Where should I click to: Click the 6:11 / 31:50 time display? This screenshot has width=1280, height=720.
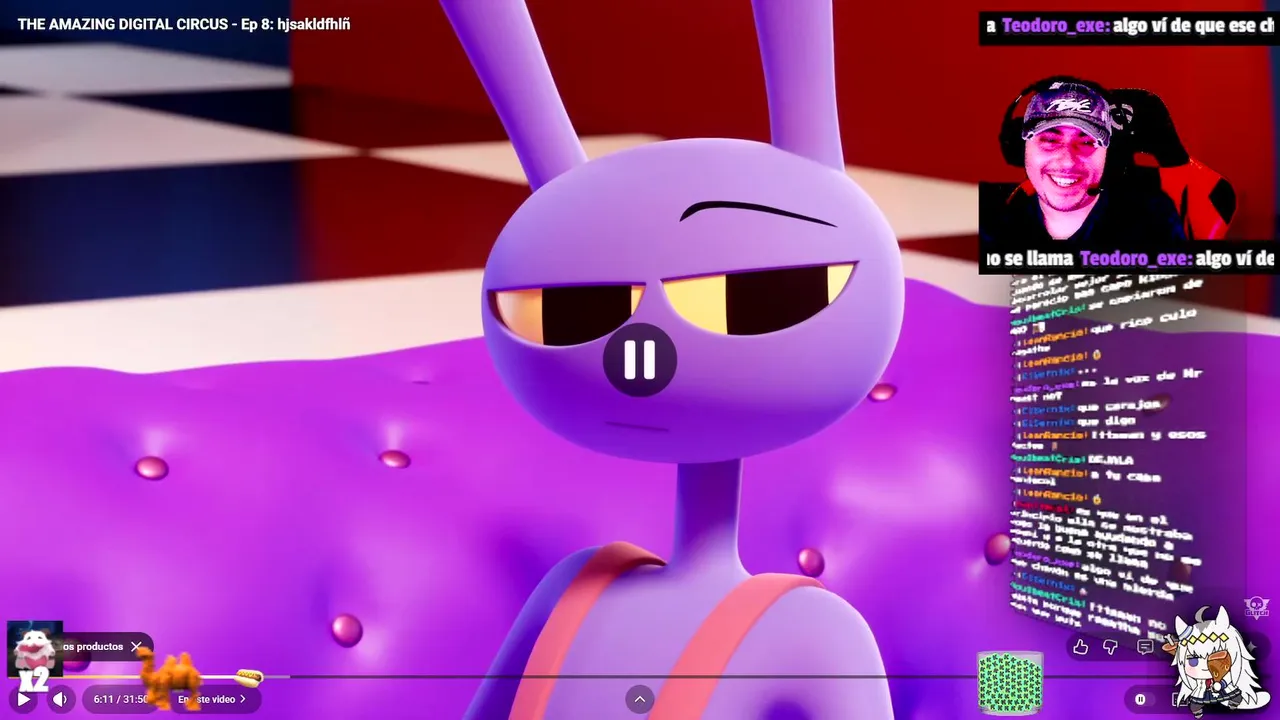click(120, 699)
